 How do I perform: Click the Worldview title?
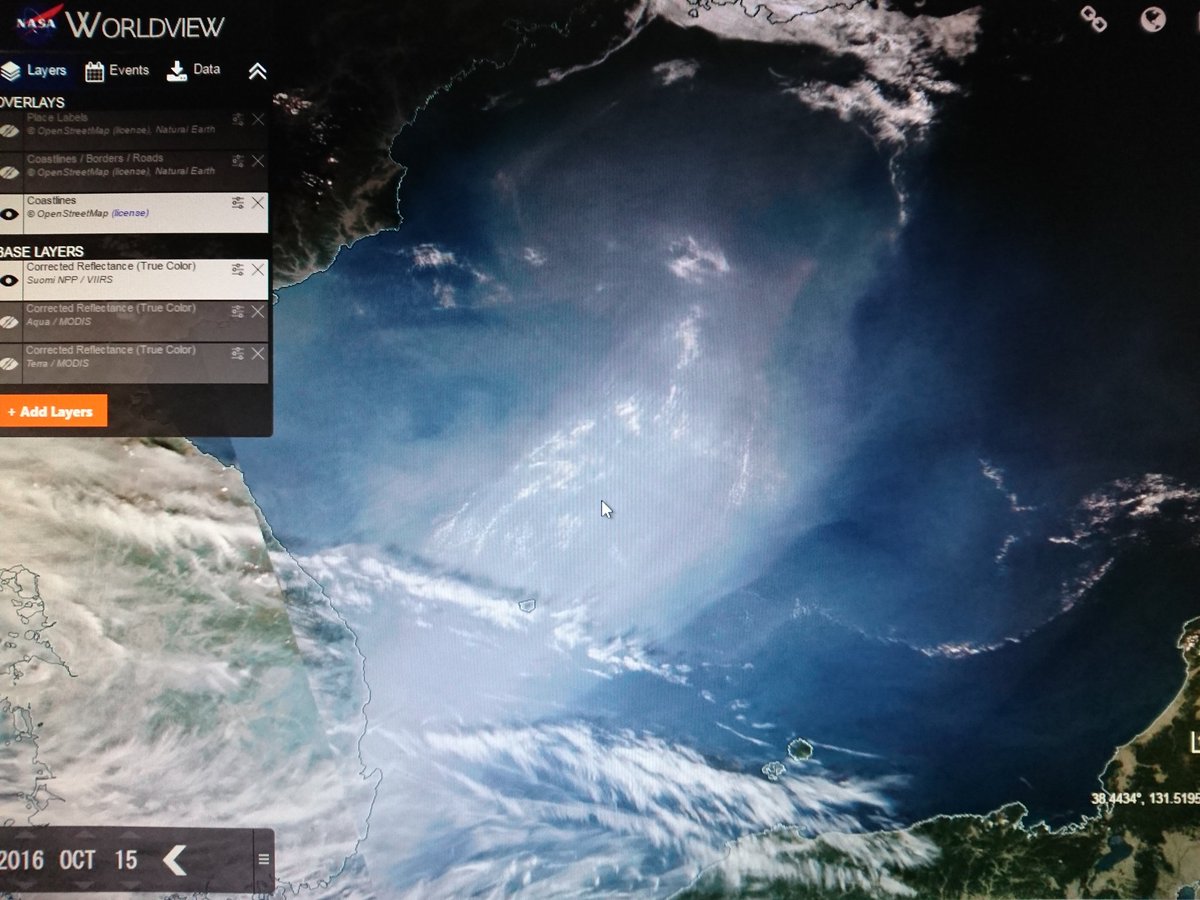tap(144, 24)
